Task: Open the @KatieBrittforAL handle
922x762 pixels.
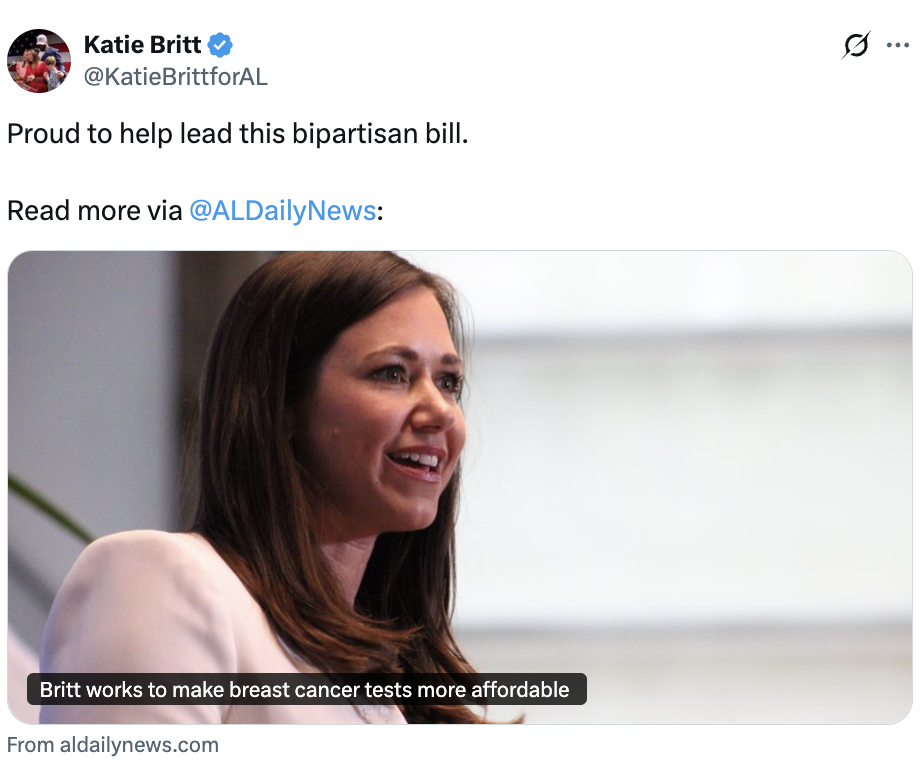Action: pyautogui.click(x=176, y=76)
